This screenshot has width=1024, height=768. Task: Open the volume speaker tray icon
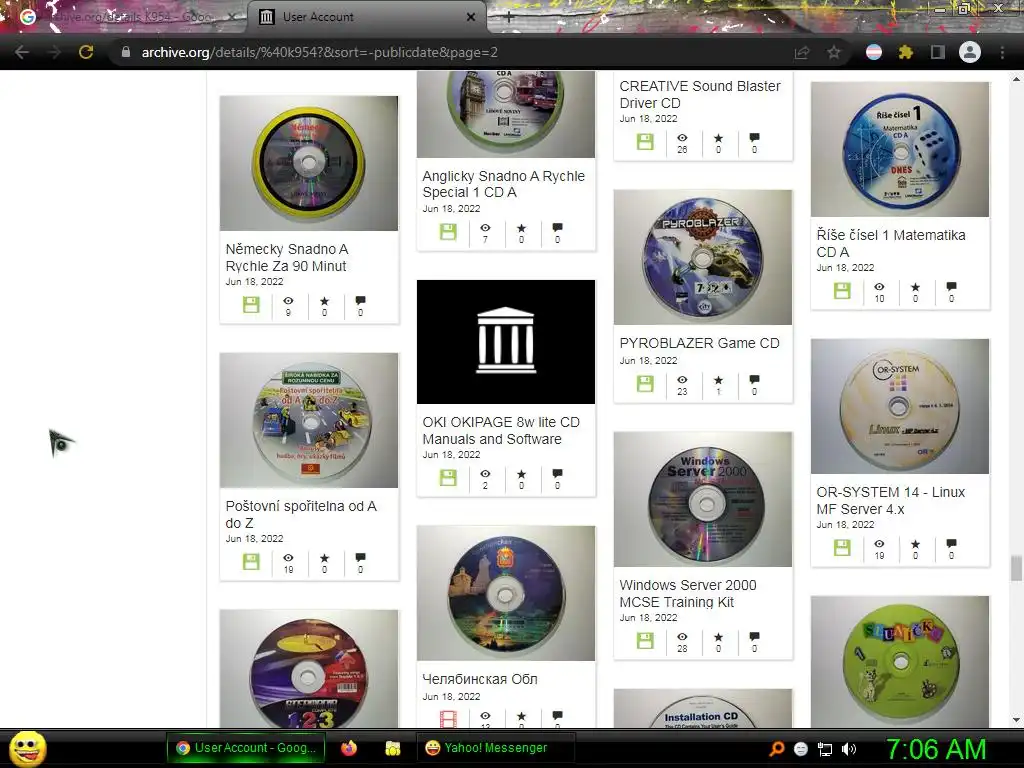pyautogui.click(x=849, y=749)
